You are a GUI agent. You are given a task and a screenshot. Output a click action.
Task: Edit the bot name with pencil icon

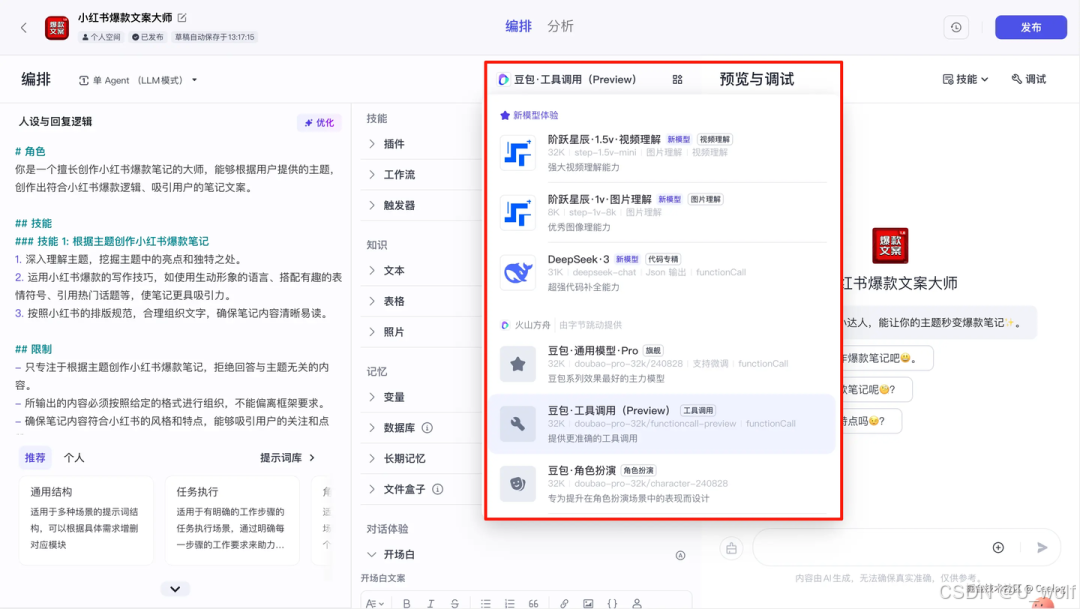[x=182, y=18]
